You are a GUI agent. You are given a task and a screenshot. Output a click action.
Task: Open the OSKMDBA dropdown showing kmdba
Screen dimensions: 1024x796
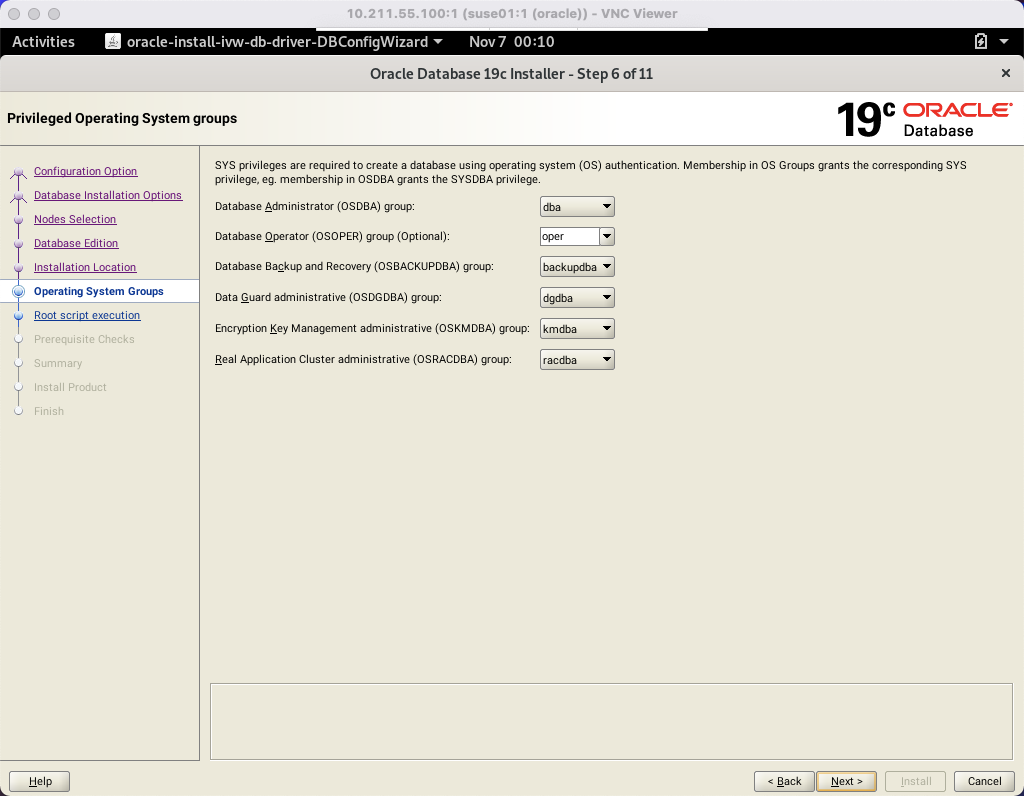point(577,328)
